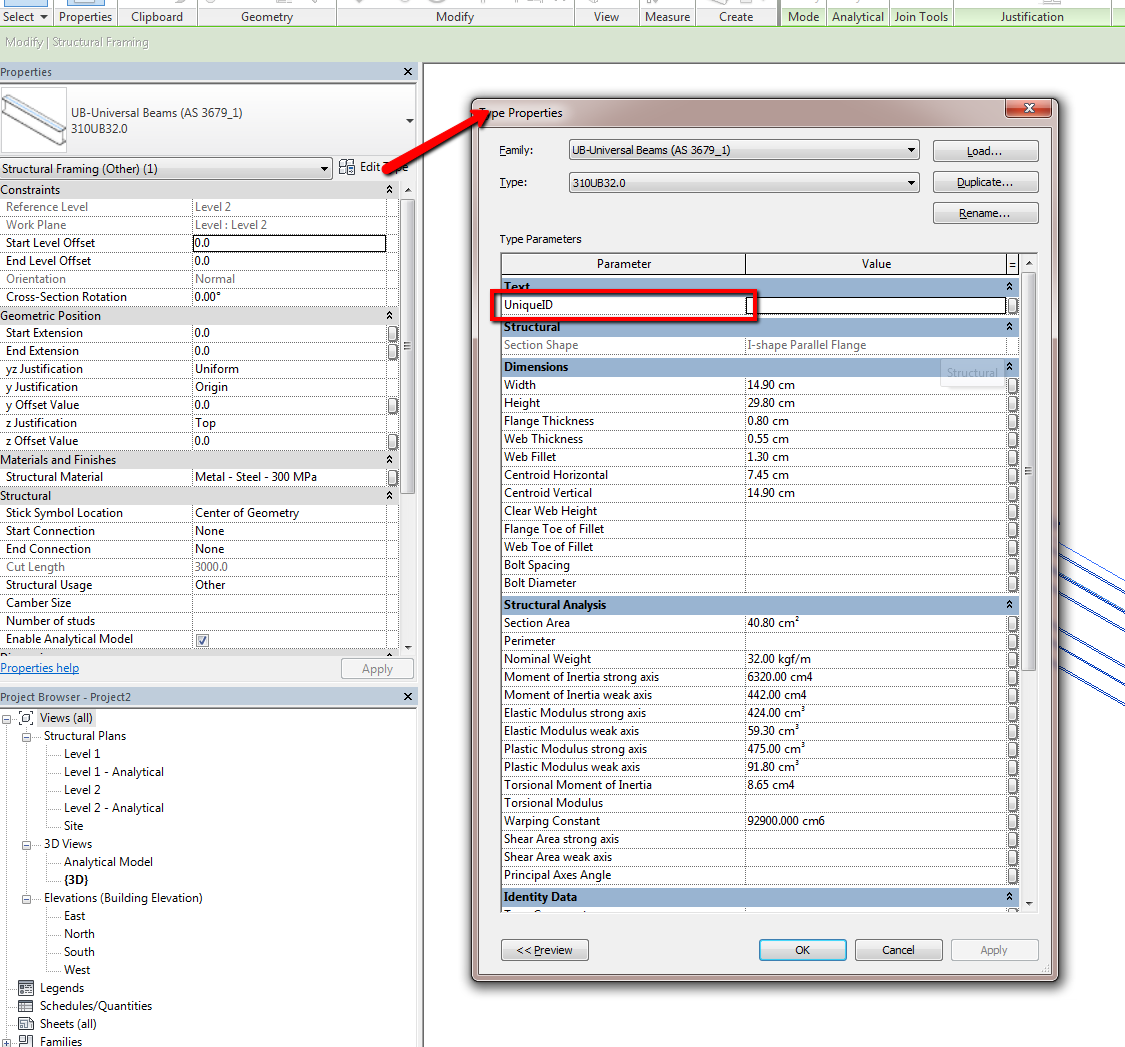
Task: Click Cancel in Type Properties dialog
Action: 898,950
